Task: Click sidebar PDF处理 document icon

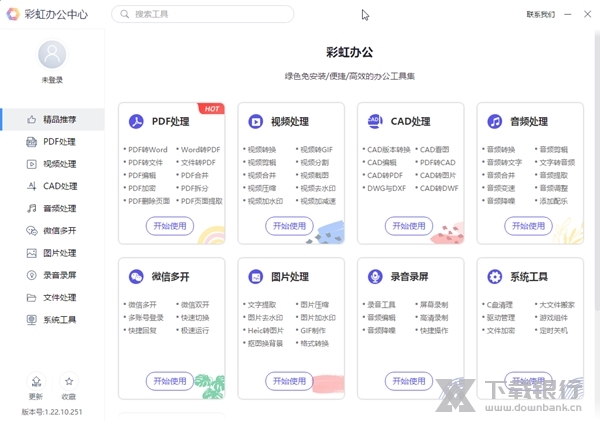Action: point(31,142)
